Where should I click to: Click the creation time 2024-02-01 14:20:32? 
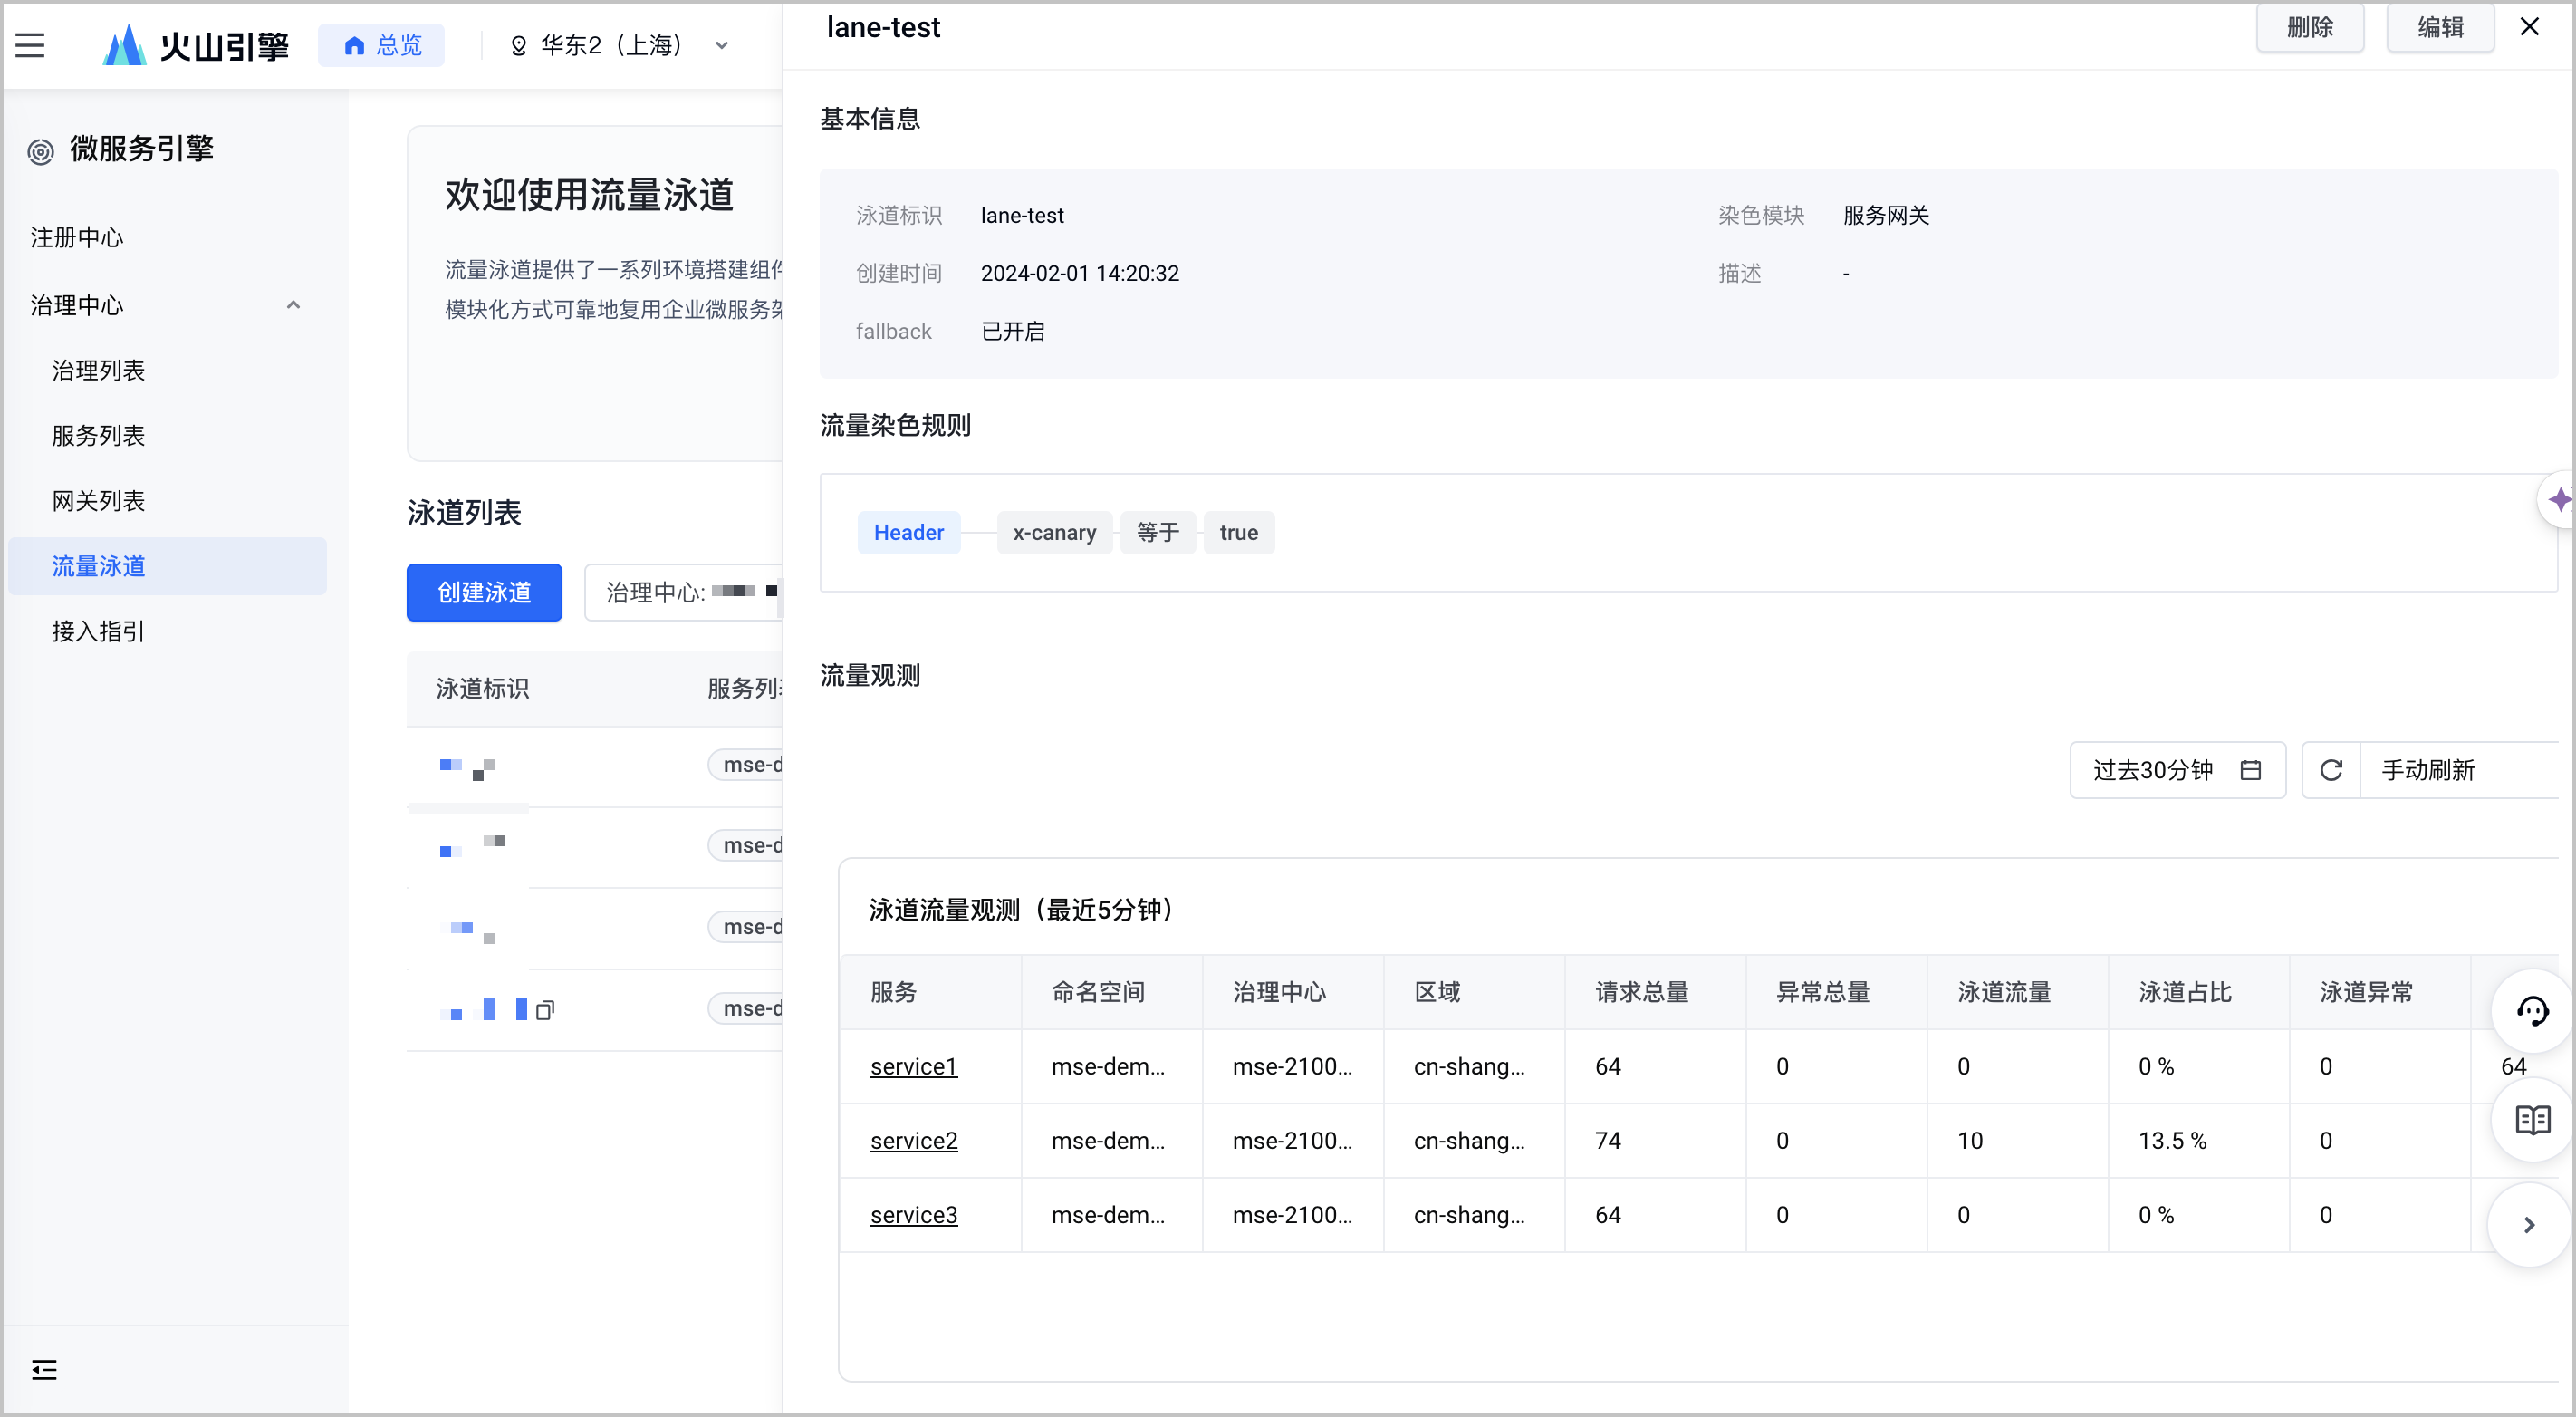pos(1080,273)
